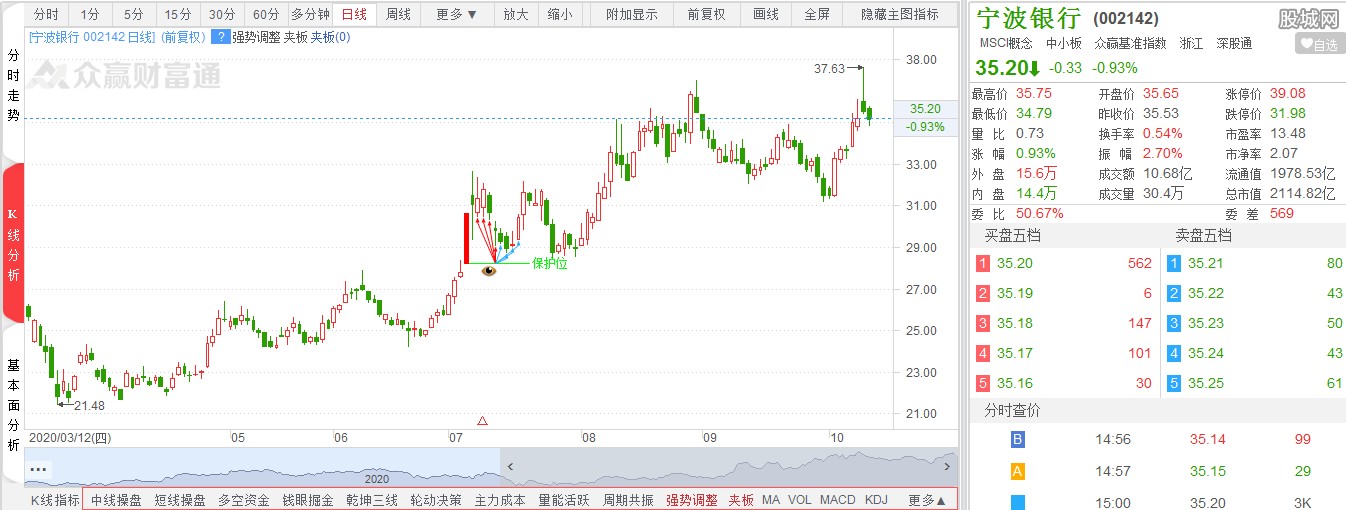Switch to 5分 chart period
1346x510 pixels.
[133, 15]
